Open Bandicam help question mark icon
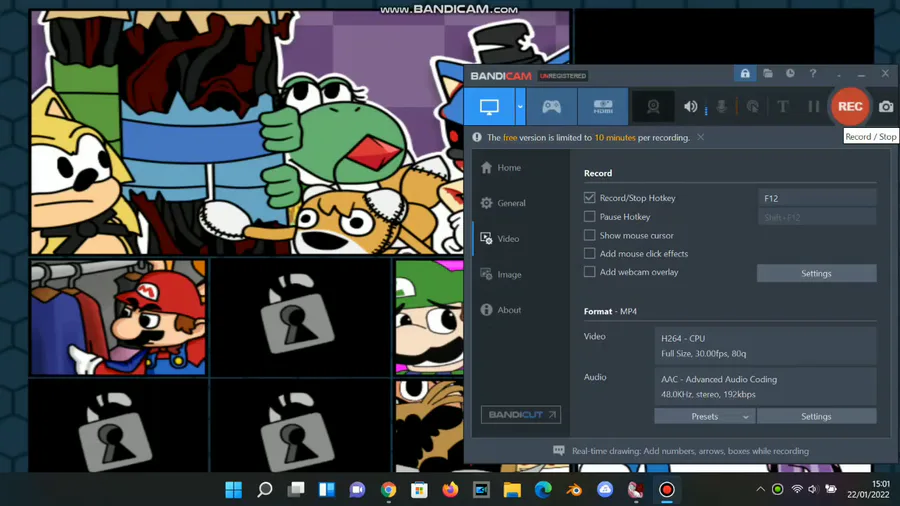Image resolution: width=900 pixels, height=506 pixels. (x=813, y=73)
